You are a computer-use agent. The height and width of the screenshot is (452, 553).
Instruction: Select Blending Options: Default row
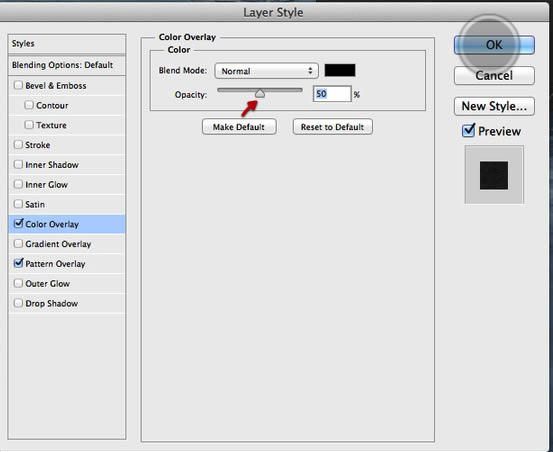click(x=67, y=65)
